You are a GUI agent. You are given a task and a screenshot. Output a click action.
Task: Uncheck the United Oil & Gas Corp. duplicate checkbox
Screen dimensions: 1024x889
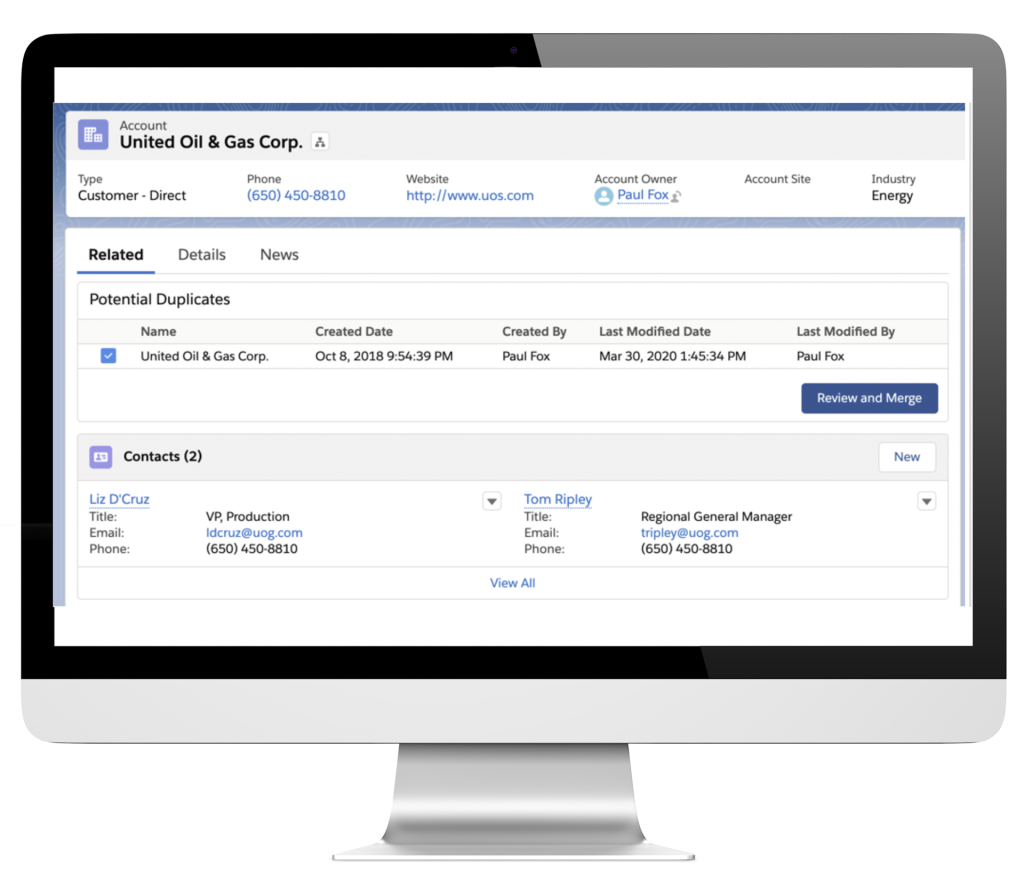[108, 356]
